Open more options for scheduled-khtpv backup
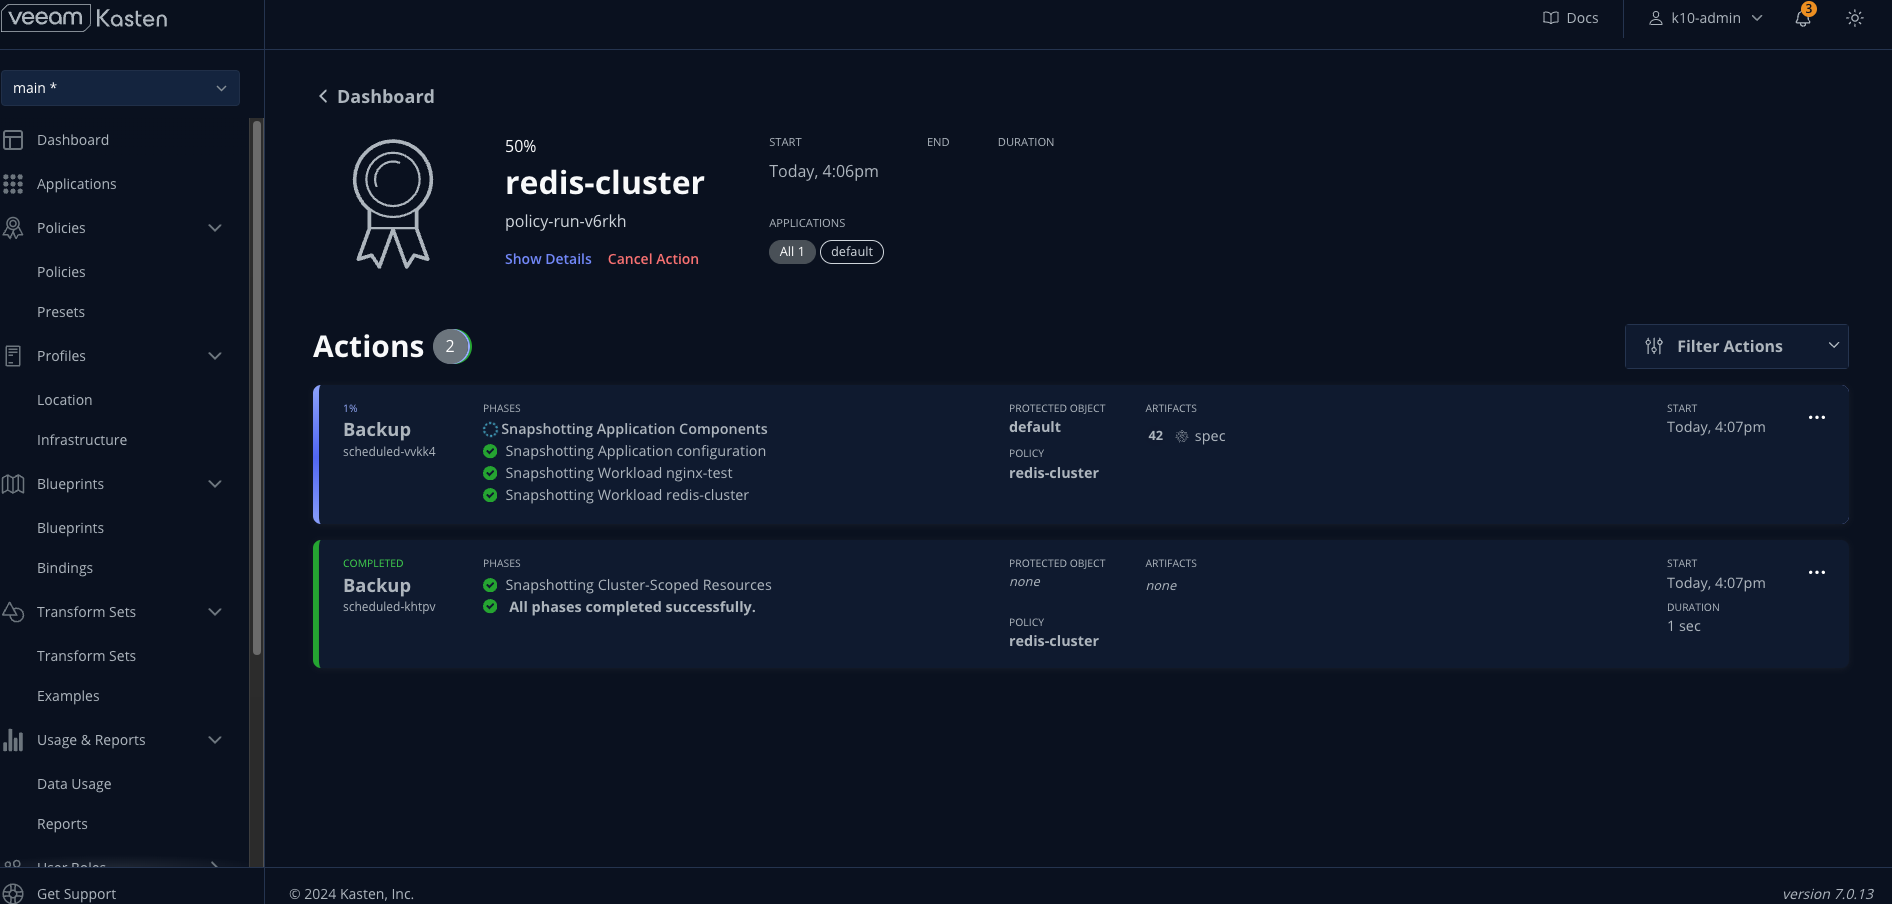1892x904 pixels. pyautogui.click(x=1817, y=572)
